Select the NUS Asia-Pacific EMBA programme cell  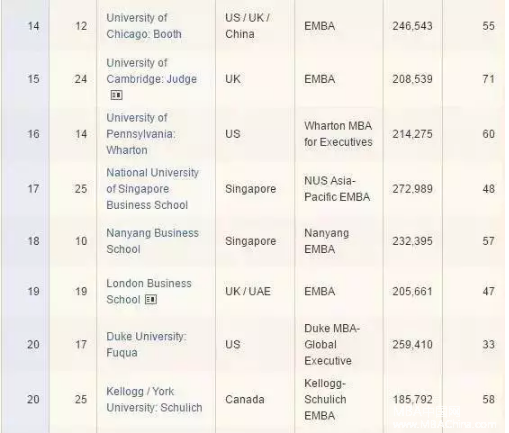tap(337, 189)
